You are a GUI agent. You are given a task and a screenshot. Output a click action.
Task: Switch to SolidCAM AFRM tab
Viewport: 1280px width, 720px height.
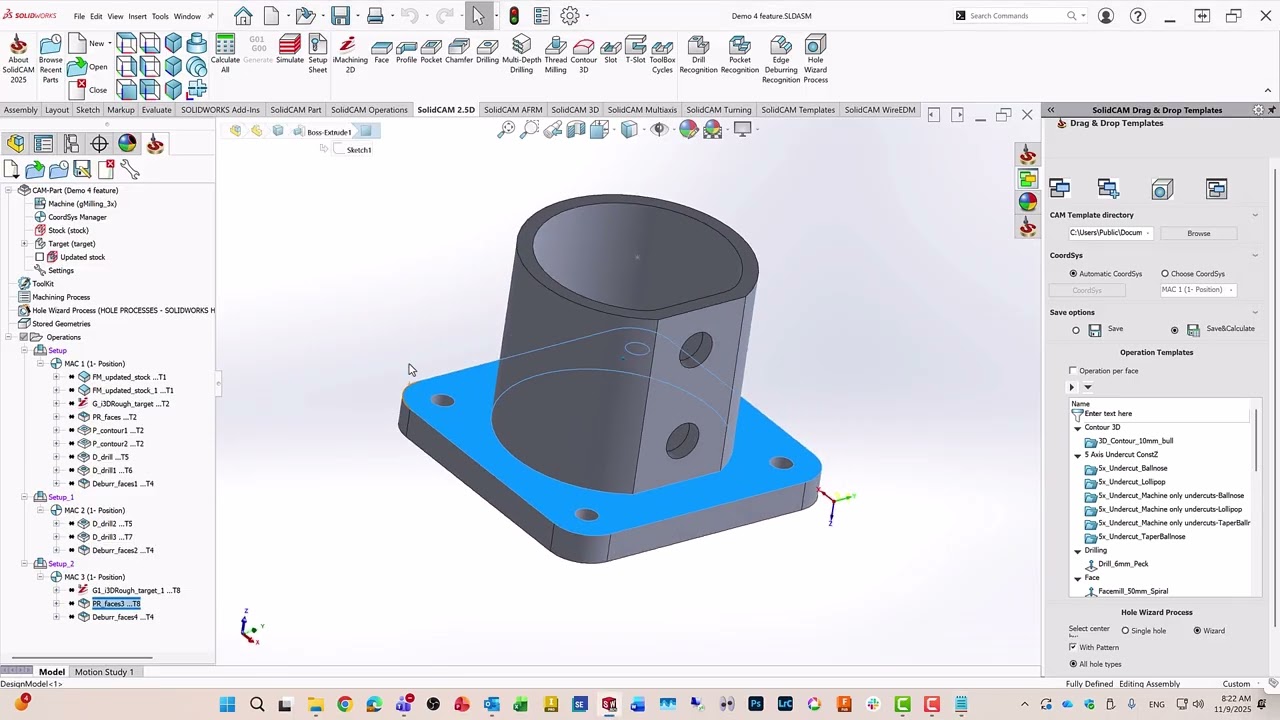(x=512, y=110)
